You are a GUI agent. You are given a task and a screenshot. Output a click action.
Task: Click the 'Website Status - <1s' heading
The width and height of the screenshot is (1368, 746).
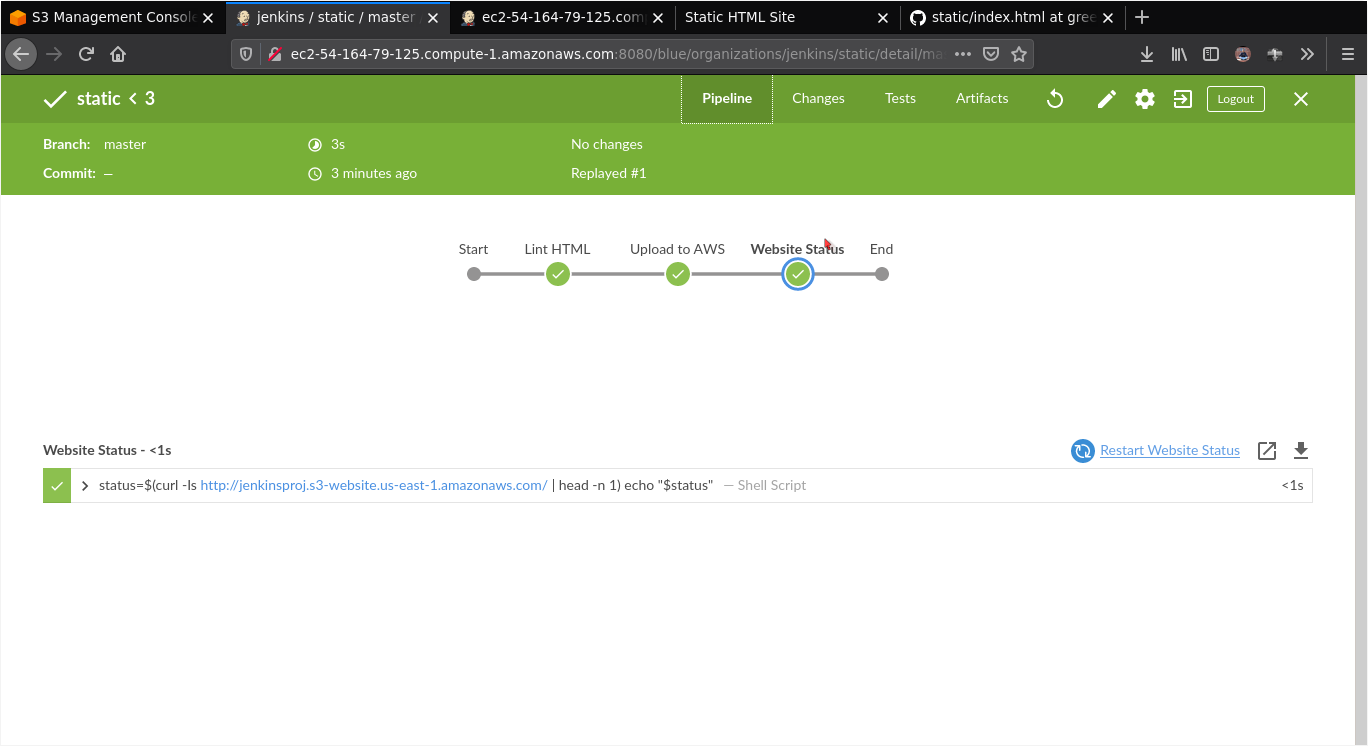[107, 451]
